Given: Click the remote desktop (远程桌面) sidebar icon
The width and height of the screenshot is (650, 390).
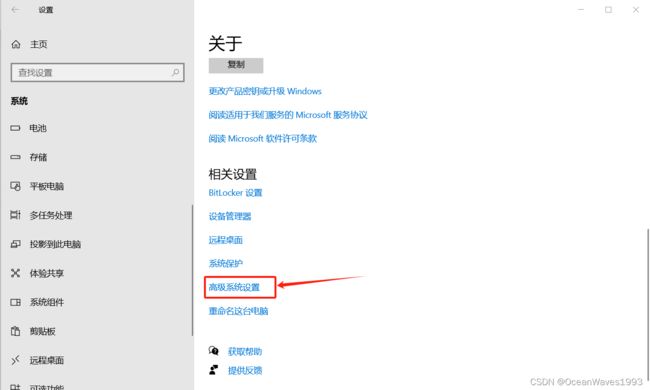Looking at the screenshot, I should coord(15,360).
